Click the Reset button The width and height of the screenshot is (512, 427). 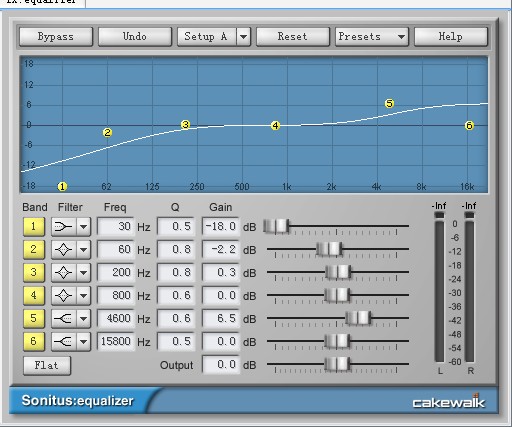(293, 36)
